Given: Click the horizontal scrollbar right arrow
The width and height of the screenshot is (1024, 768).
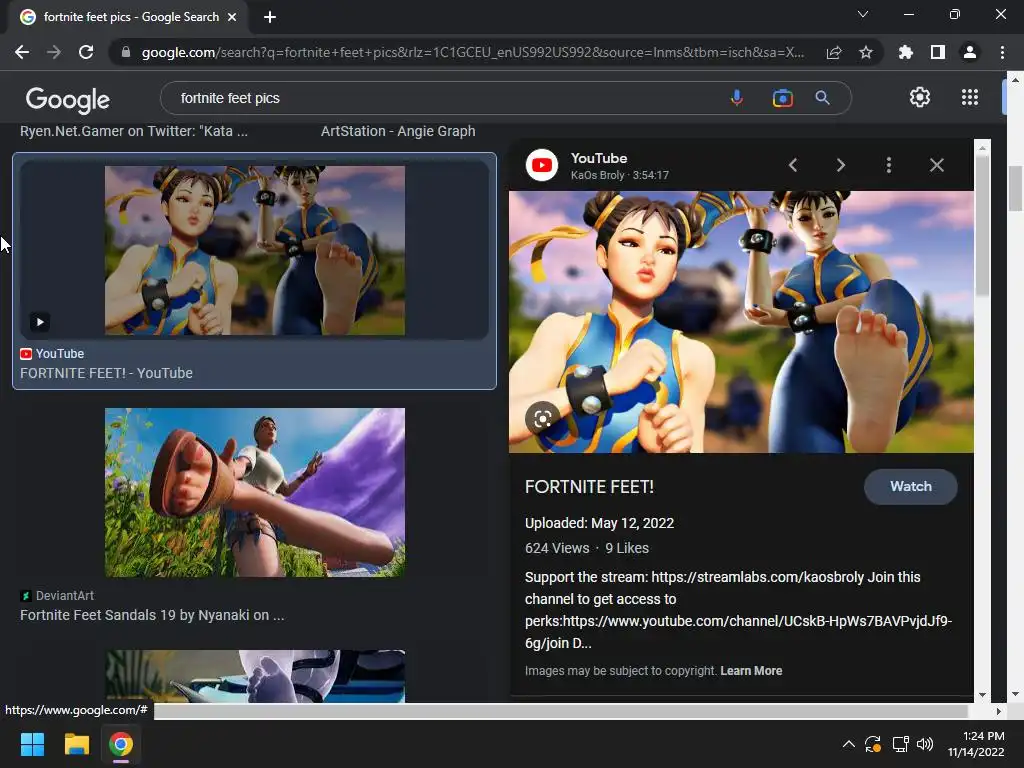Looking at the screenshot, I should pyautogui.click(x=999, y=711).
